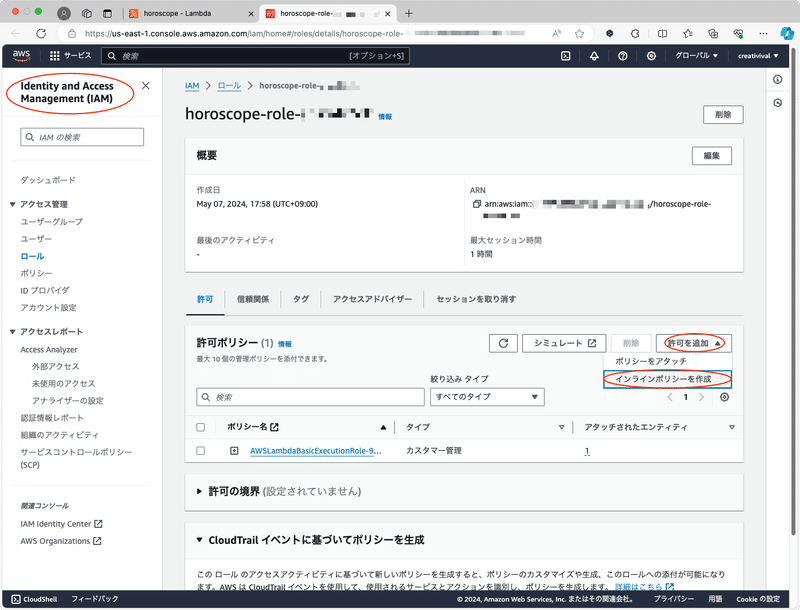Open the browser collections icon
Screen dimensions: 800x610
713,34
